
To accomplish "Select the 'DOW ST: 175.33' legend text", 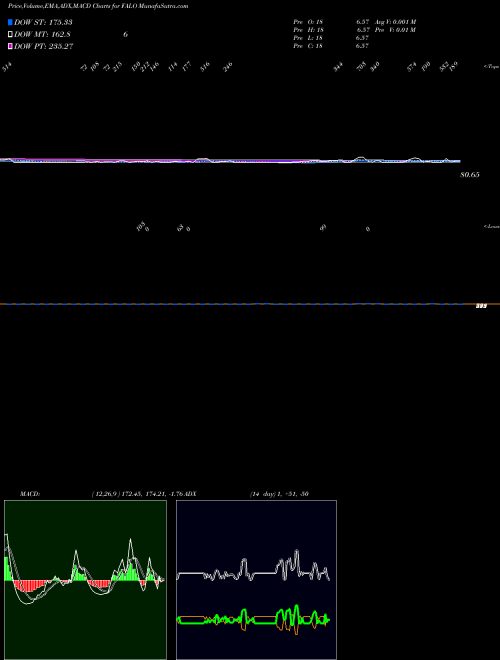I will point(43,22).
